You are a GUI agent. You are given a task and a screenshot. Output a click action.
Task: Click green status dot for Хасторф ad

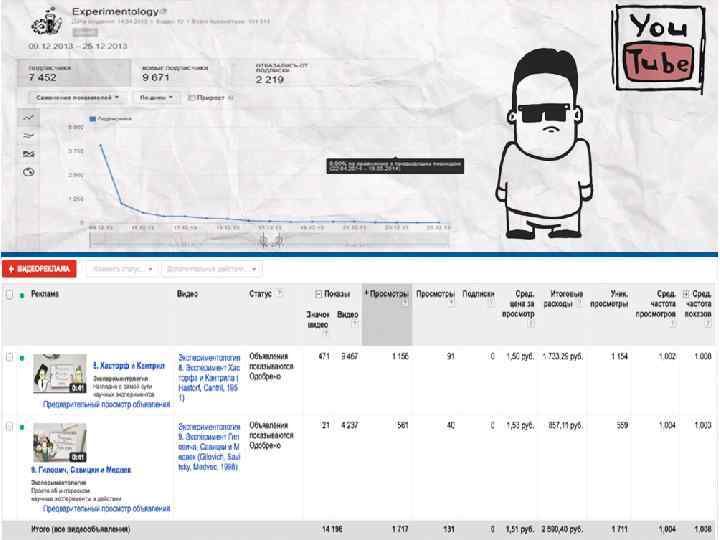(x=22, y=358)
